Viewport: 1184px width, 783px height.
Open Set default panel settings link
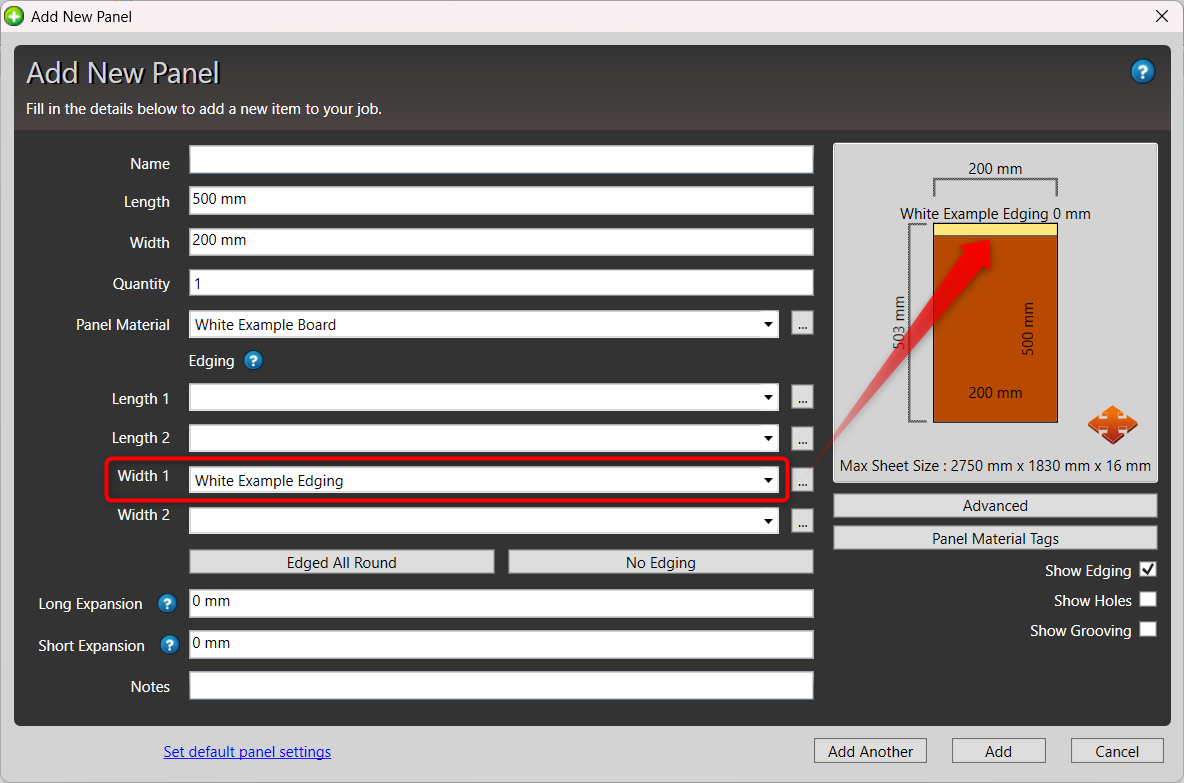tap(247, 751)
